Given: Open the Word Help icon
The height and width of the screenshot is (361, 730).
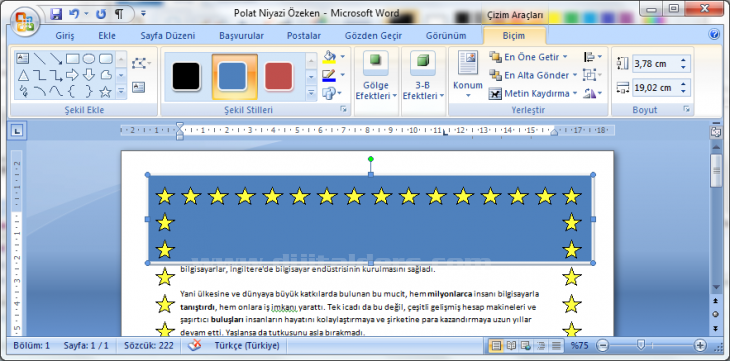Looking at the screenshot, I should click(714, 35).
